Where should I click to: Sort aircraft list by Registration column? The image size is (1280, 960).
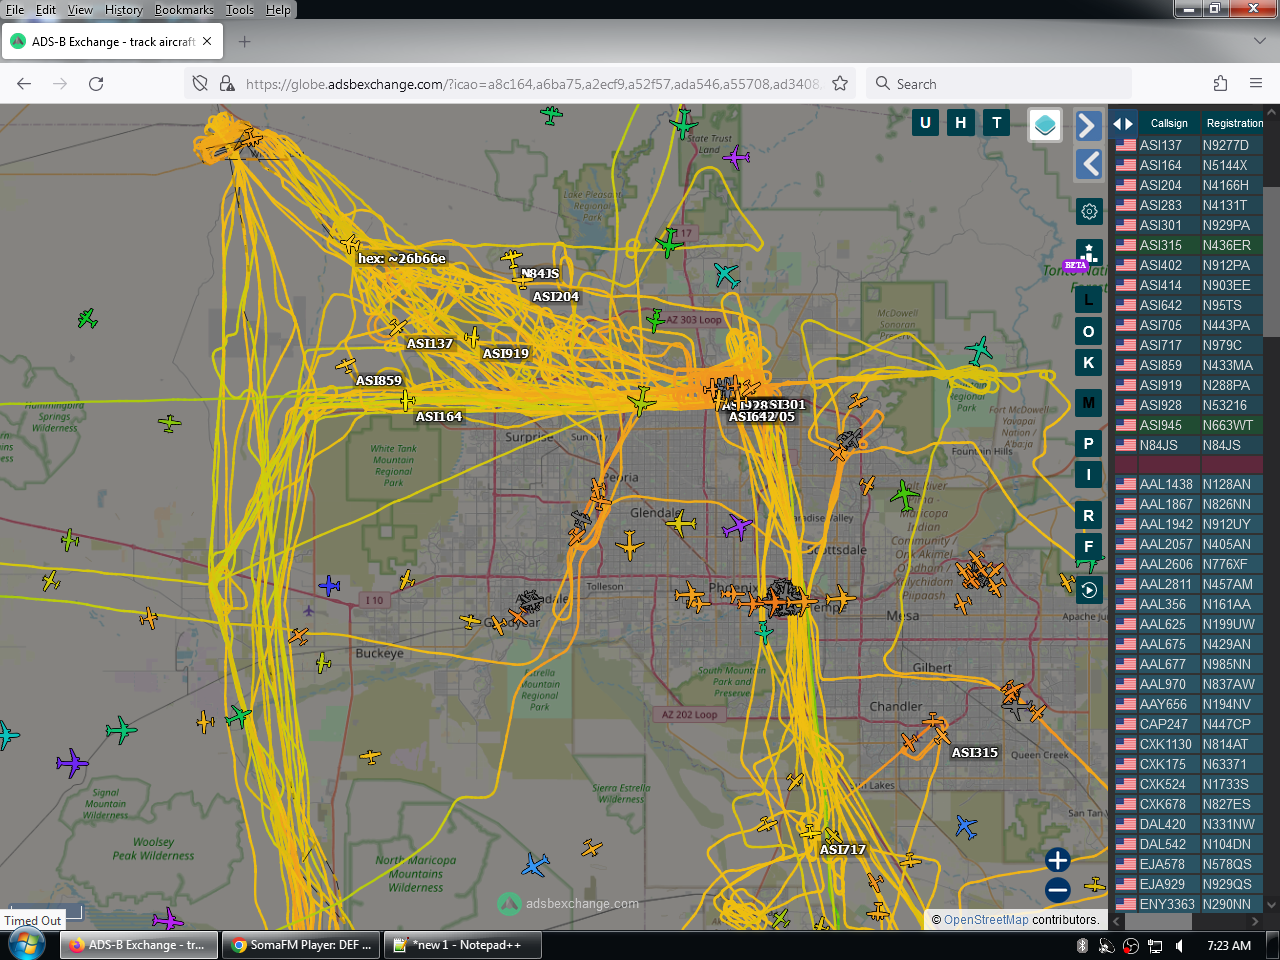click(x=1235, y=124)
